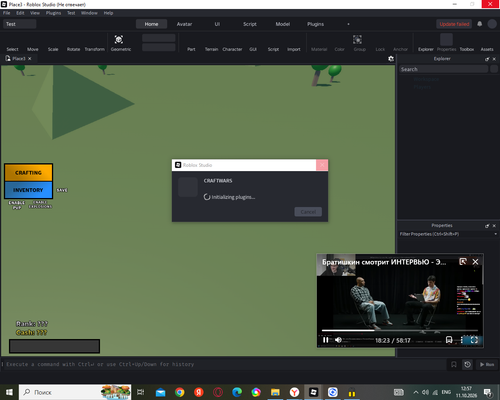The width and height of the screenshot is (500, 400).
Task: Show hidden system tray icons
Action: pos(416,392)
